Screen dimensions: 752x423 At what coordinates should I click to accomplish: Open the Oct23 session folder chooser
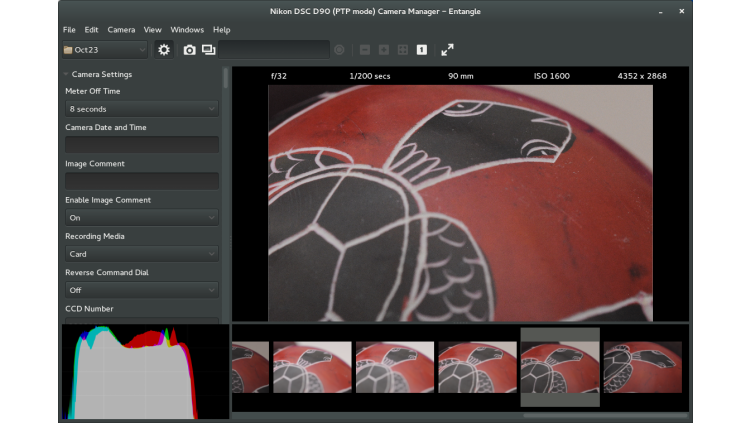[105, 50]
